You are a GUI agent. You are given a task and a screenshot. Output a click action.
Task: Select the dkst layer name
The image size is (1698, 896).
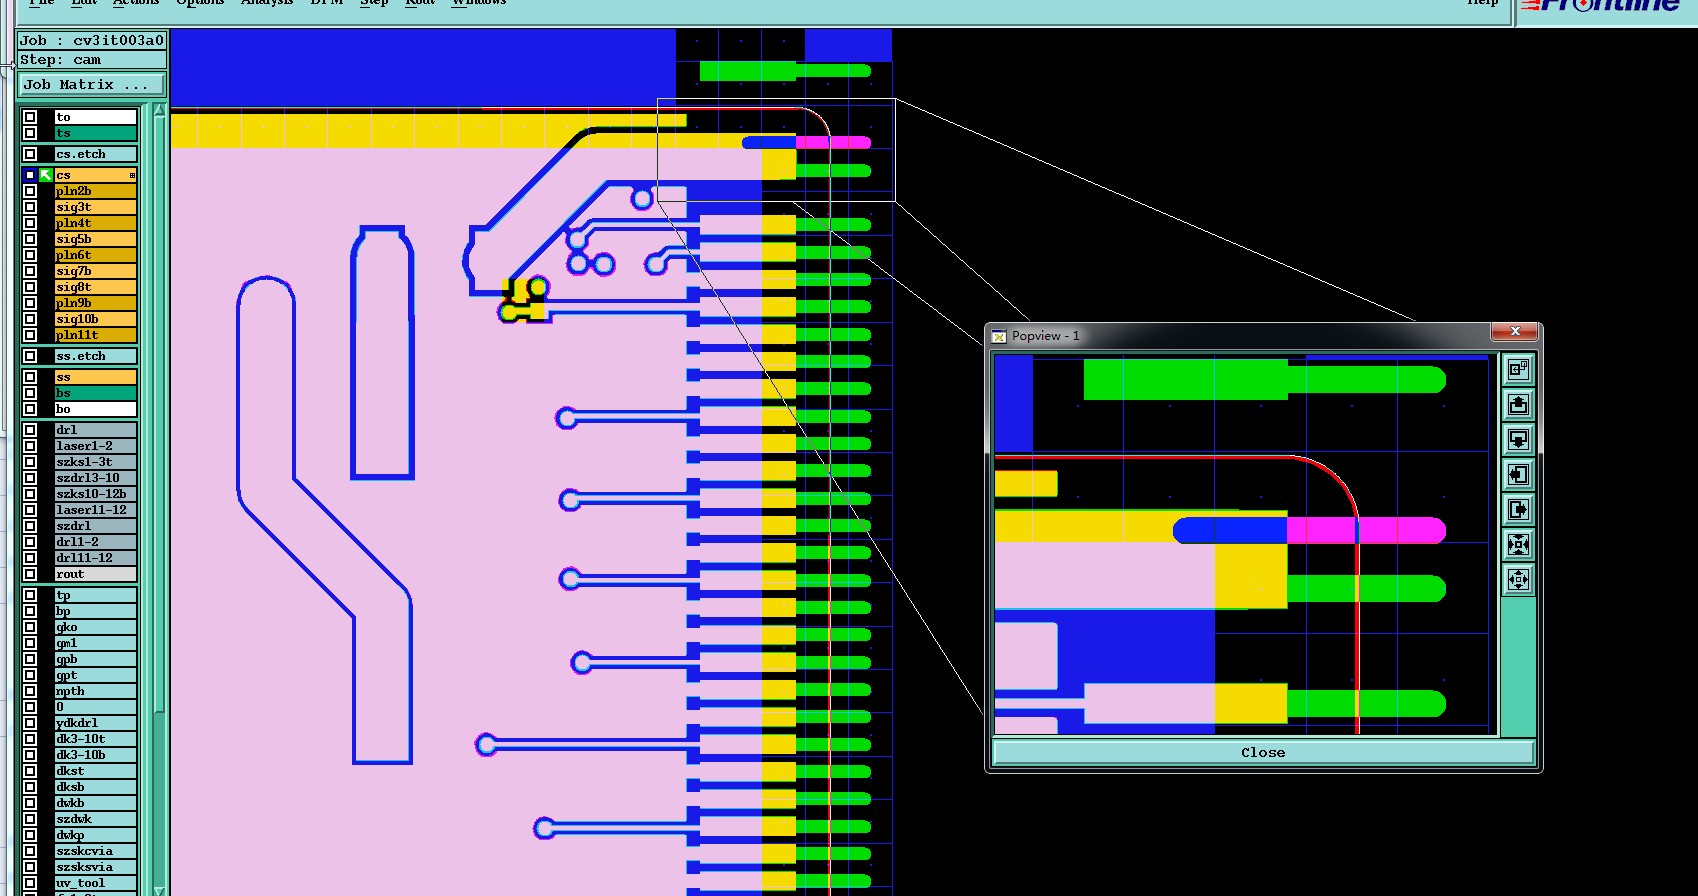(x=95, y=771)
